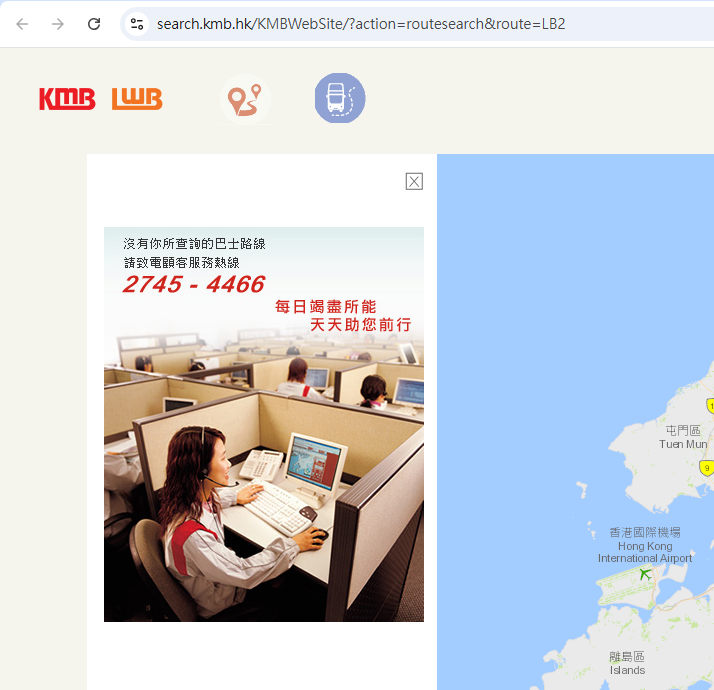The width and height of the screenshot is (714, 690).
Task: Click the green airplane icon on map
Action: (x=645, y=573)
